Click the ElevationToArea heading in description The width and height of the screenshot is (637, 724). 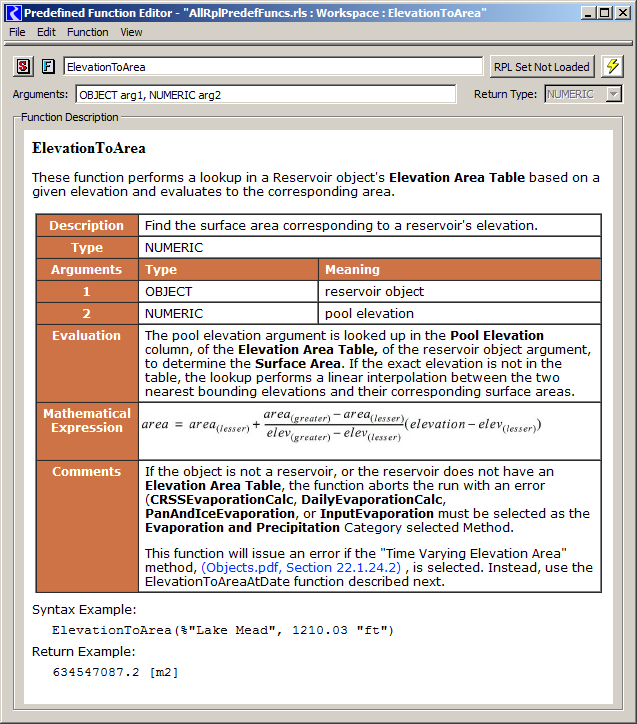(x=89, y=148)
